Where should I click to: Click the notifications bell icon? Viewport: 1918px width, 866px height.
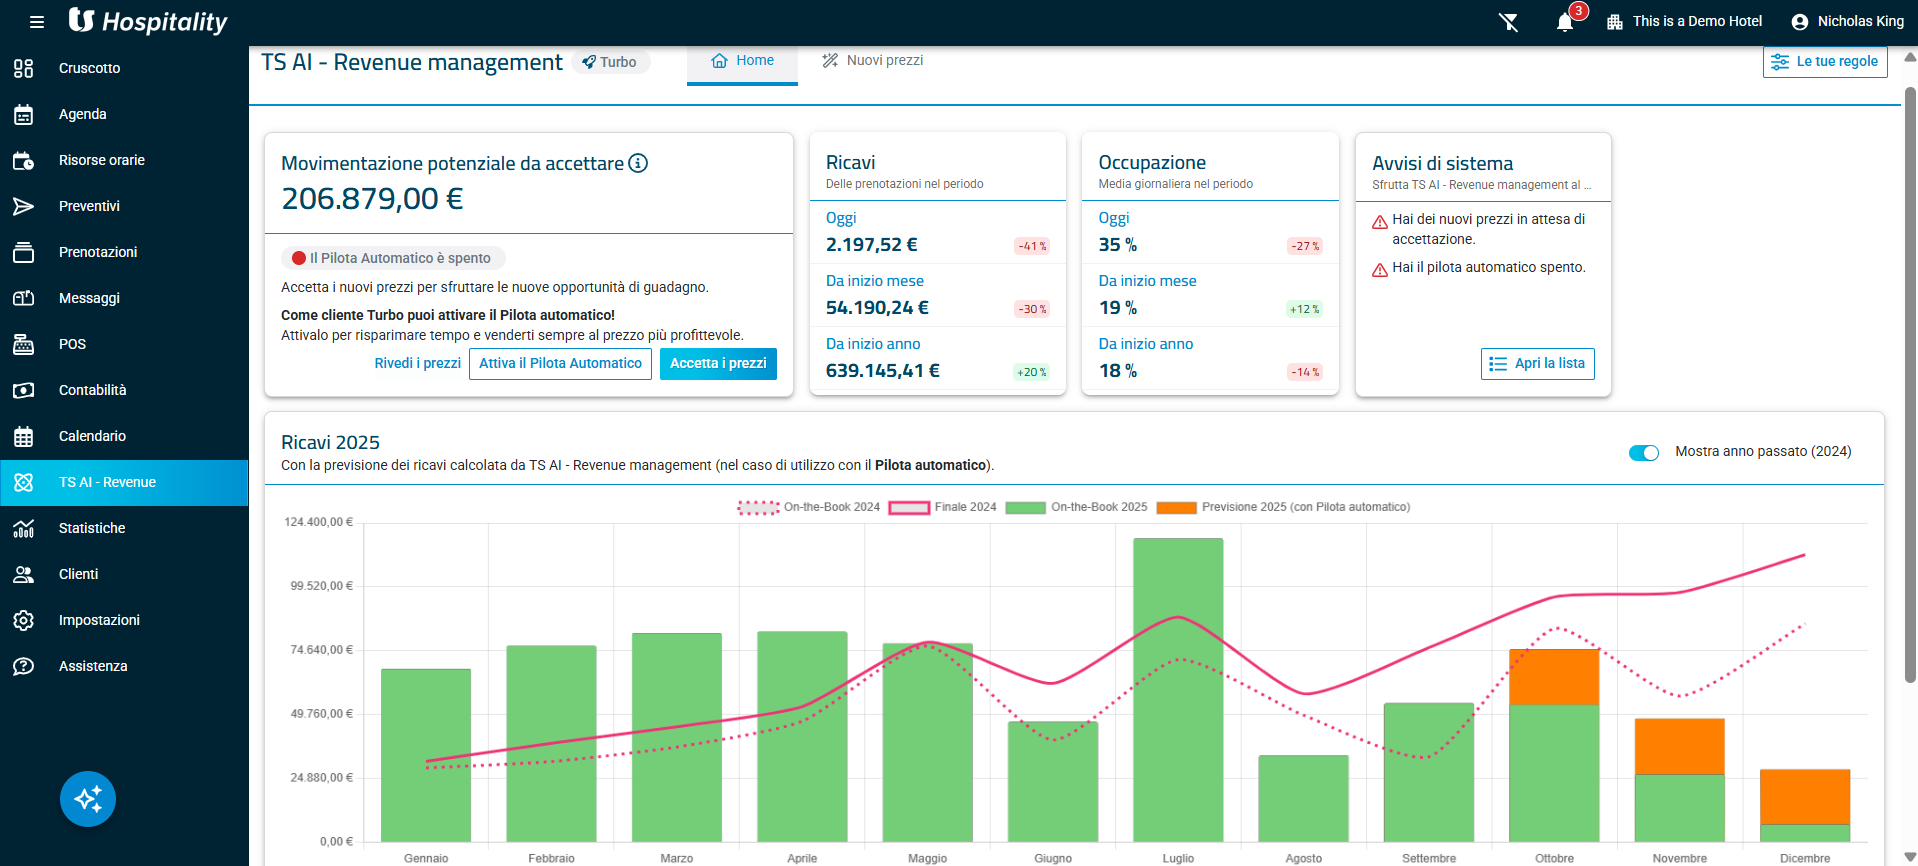[1565, 22]
